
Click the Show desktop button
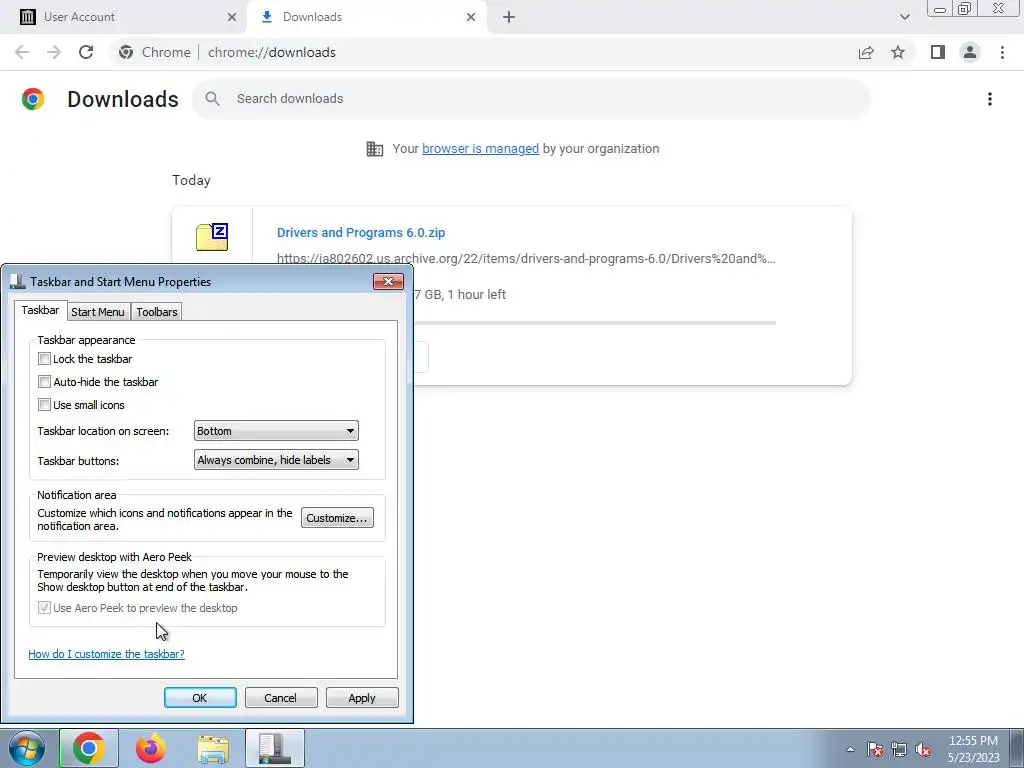click(x=1017, y=748)
